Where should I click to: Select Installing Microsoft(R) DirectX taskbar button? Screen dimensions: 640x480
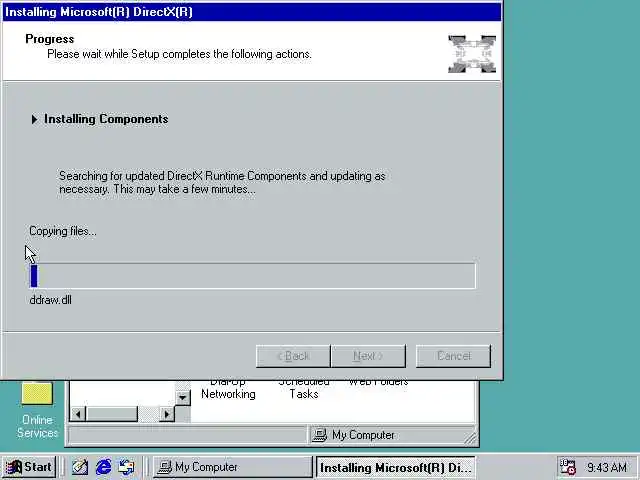396,467
